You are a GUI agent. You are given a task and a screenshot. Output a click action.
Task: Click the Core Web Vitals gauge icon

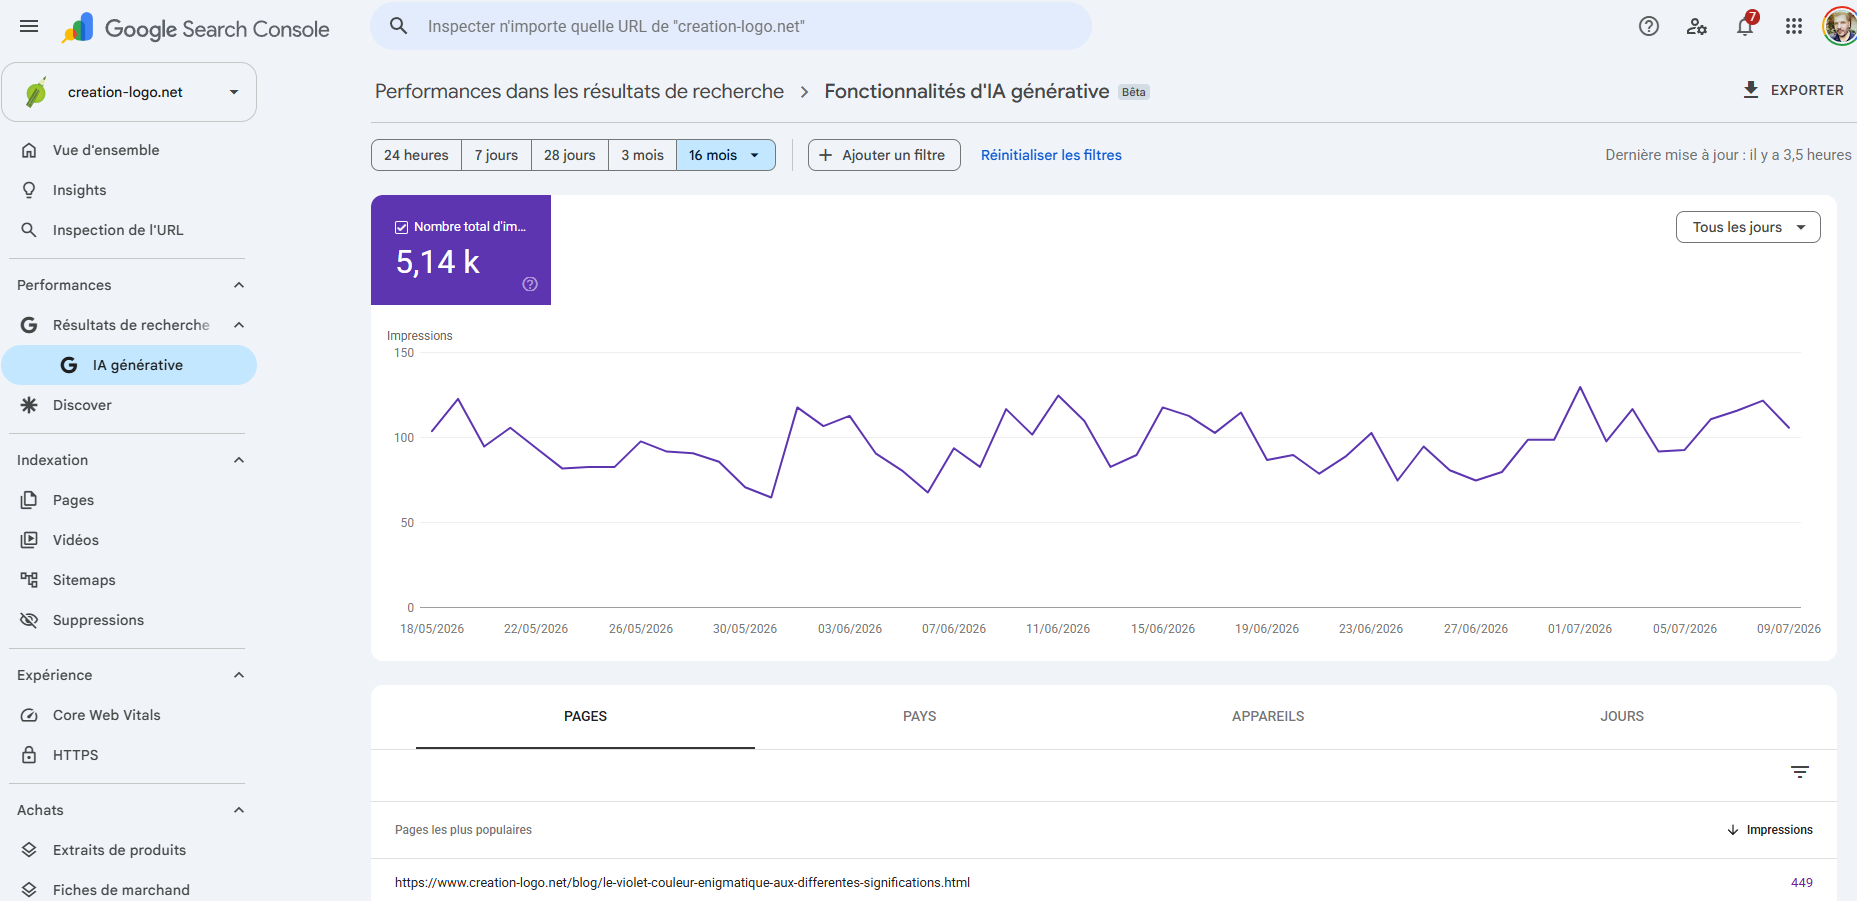pyautogui.click(x=29, y=715)
